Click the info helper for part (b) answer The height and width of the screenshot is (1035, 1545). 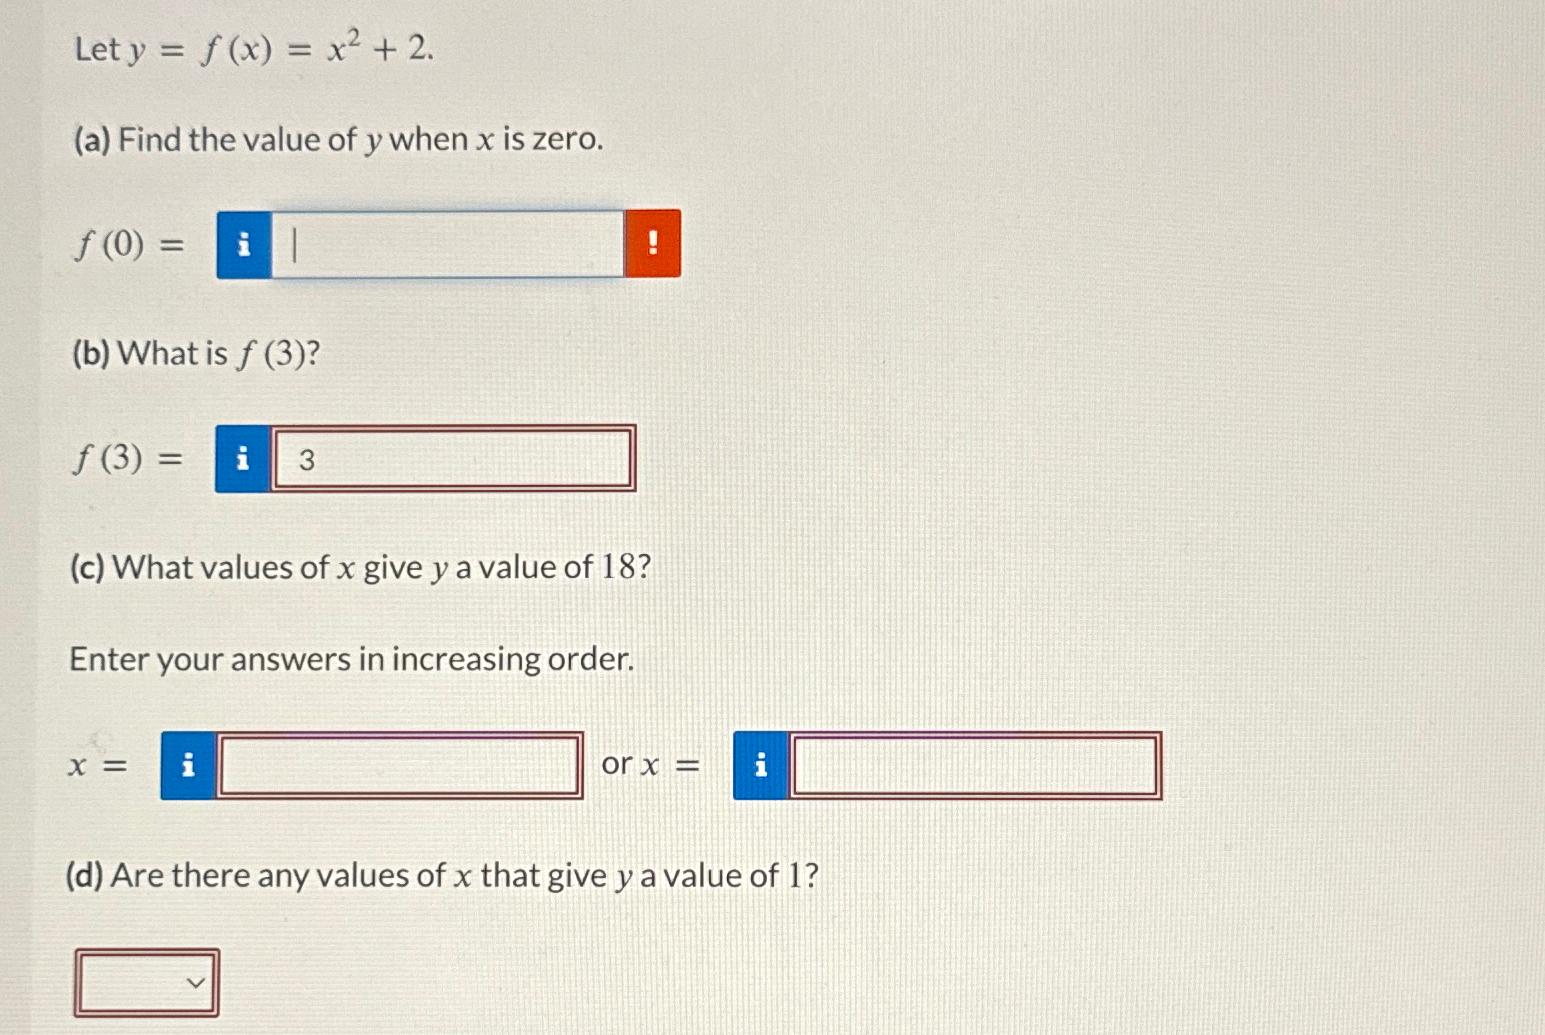tap(240, 460)
